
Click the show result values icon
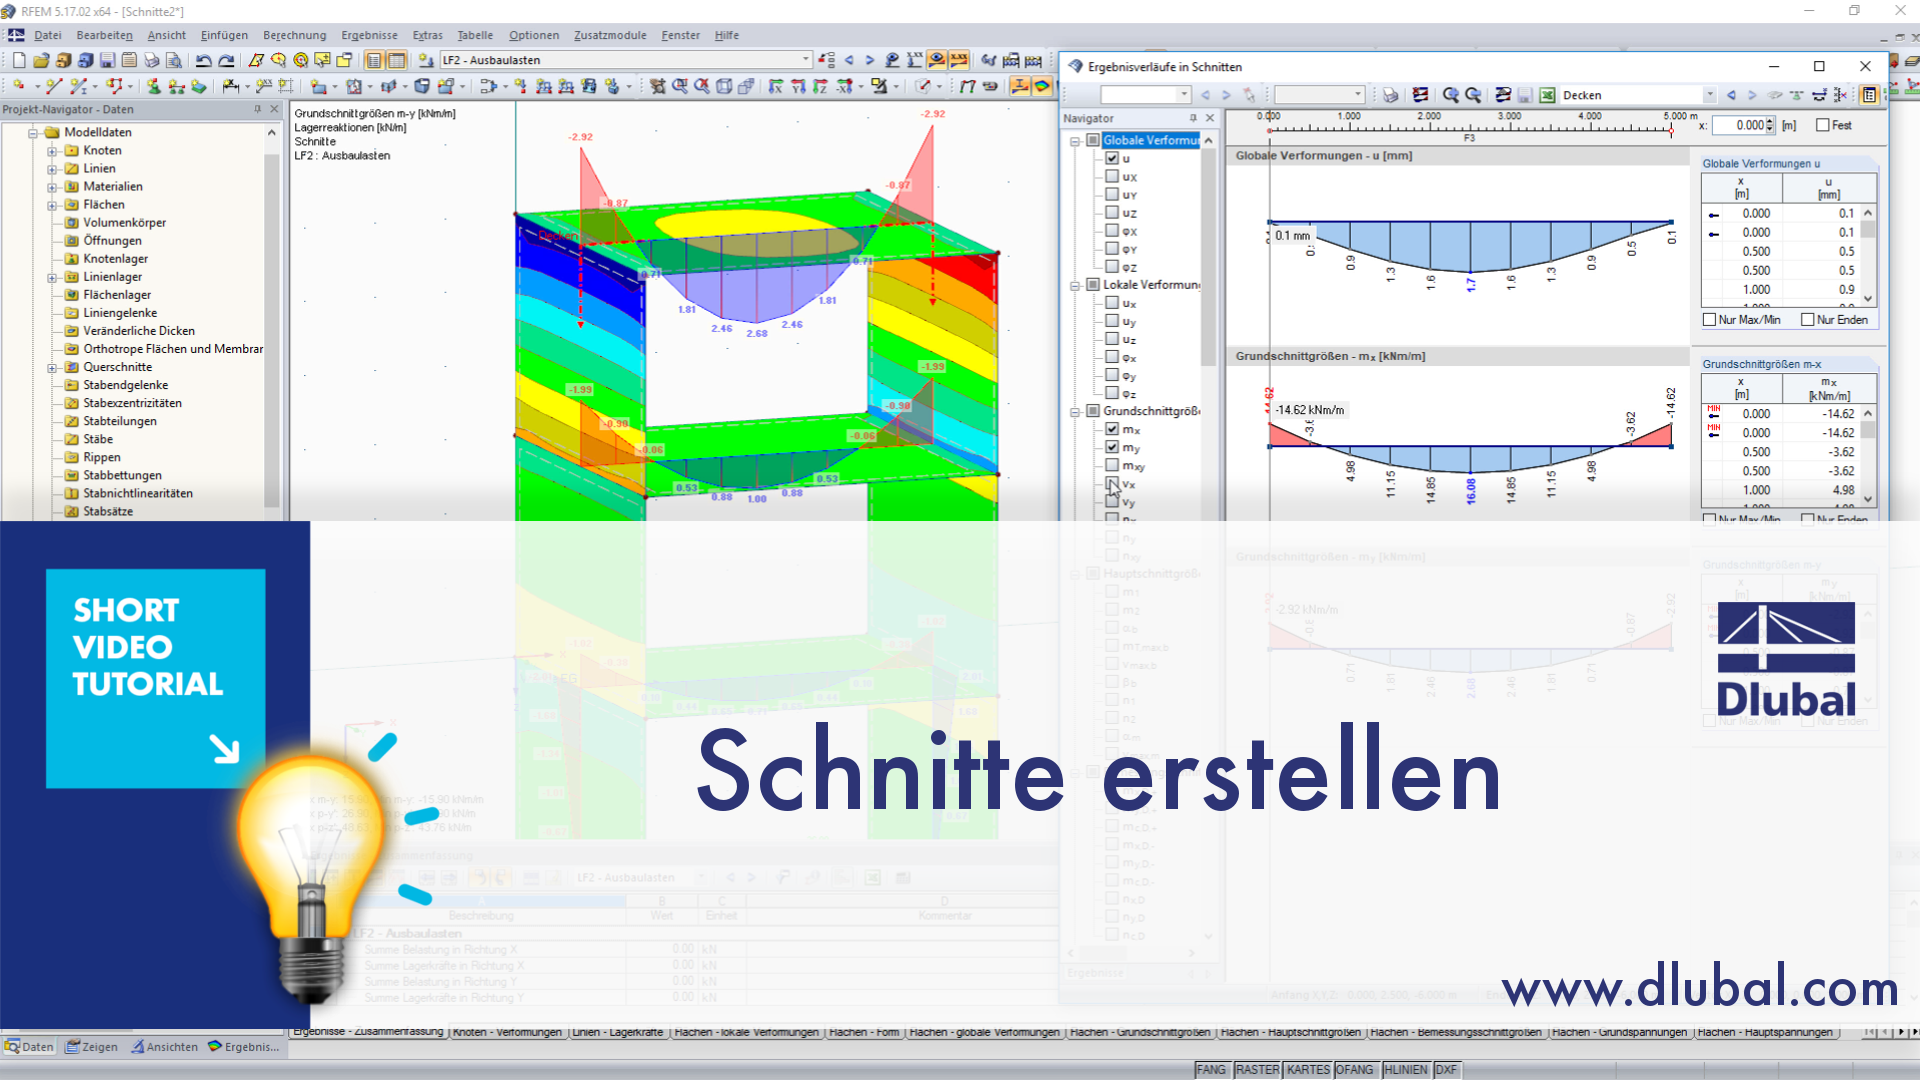click(x=959, y=60)
